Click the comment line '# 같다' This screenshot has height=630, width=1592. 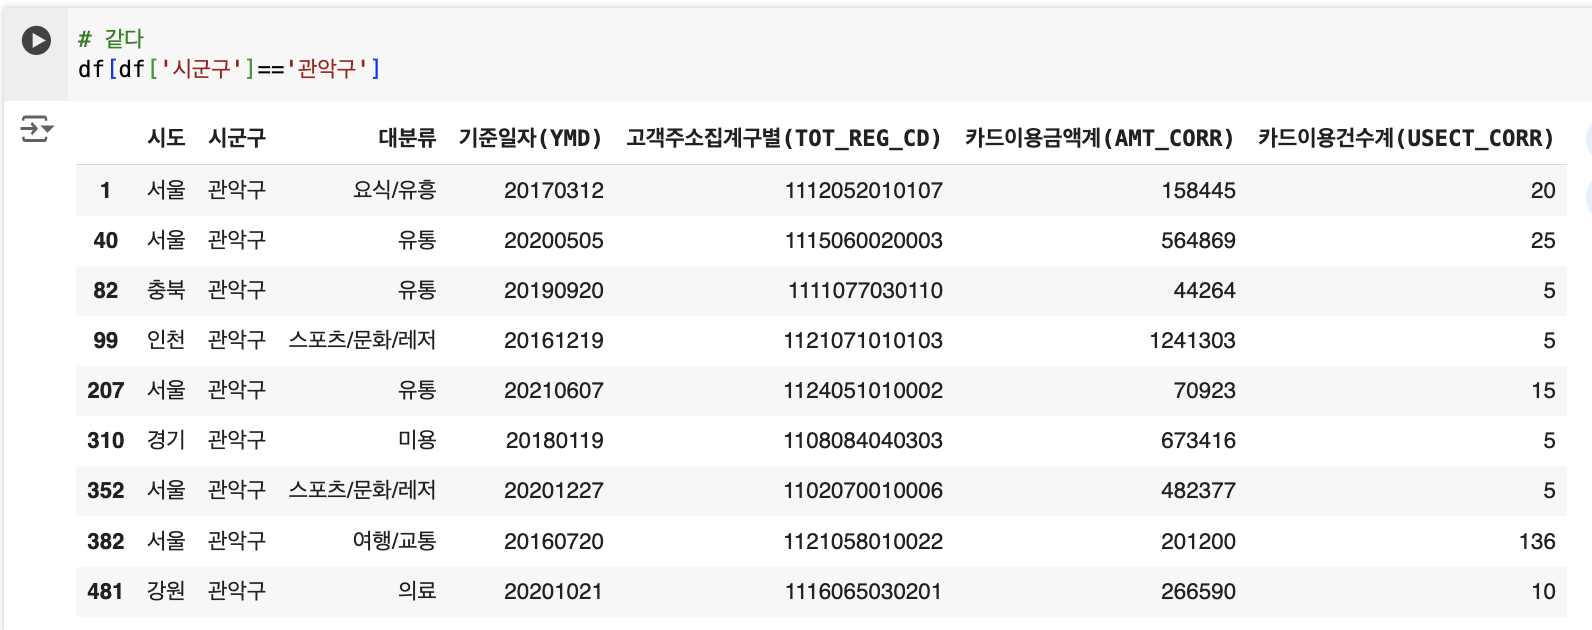tap(111, 39)
